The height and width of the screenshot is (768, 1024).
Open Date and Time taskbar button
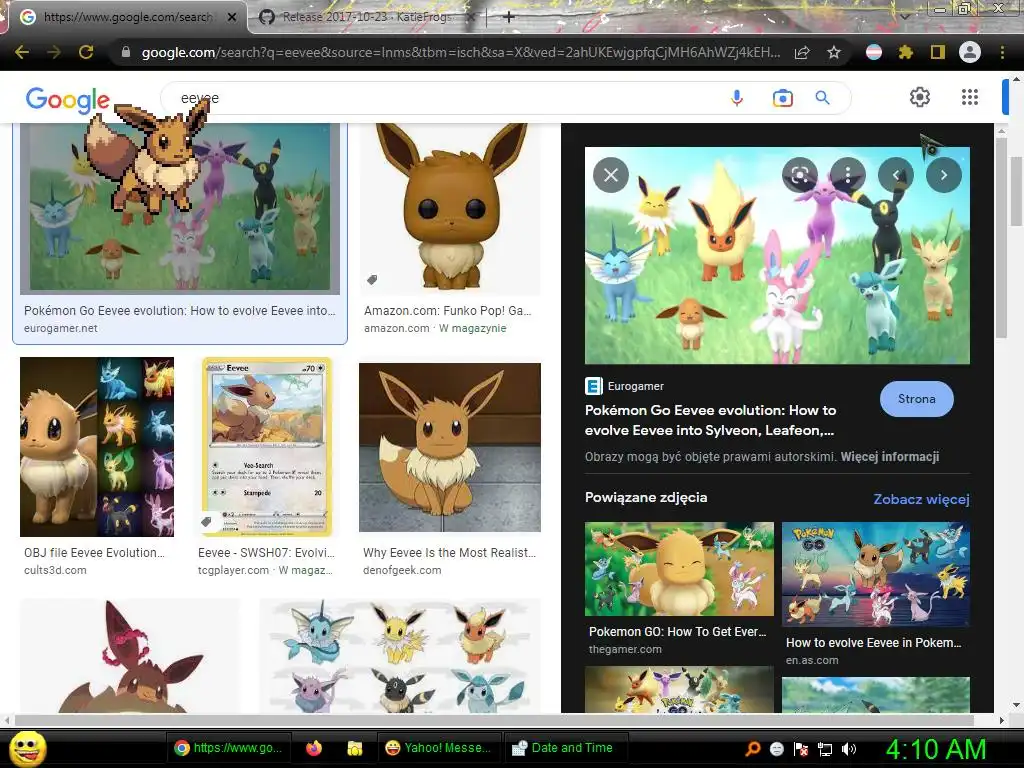point(566,748)
